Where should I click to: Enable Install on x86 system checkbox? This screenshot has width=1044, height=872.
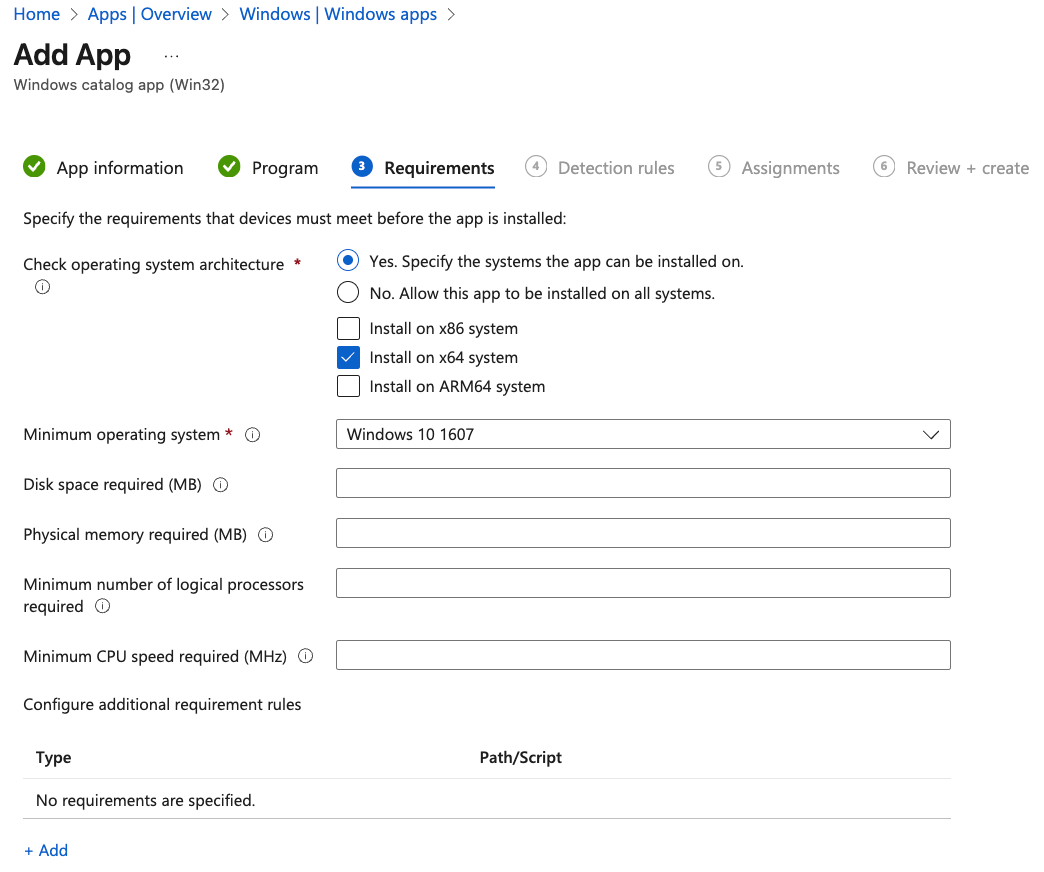(x=348, y=328)
